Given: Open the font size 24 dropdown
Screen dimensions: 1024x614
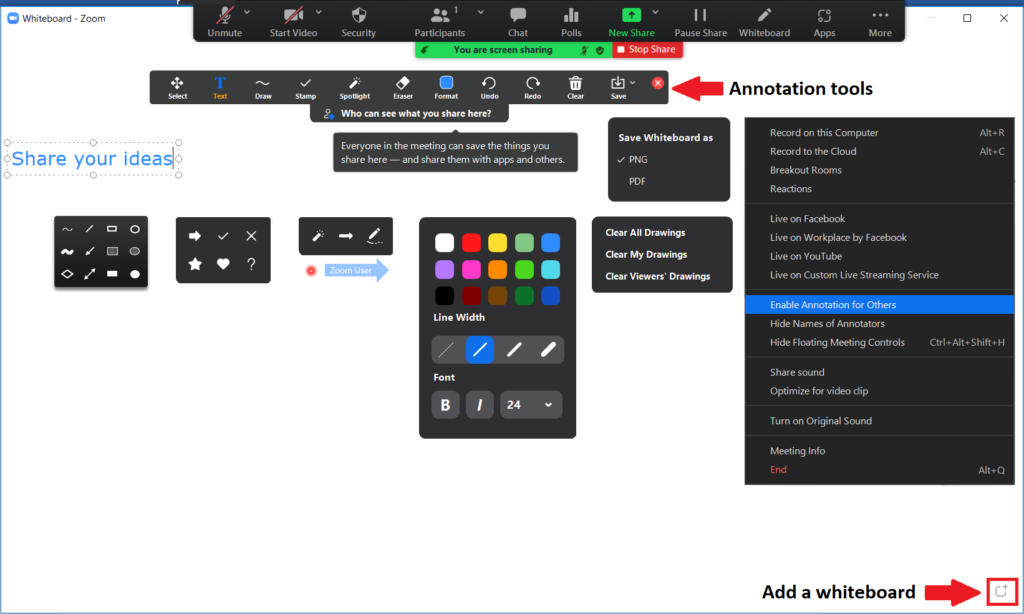Looking at the screenshot, I should tap(531, 405).
